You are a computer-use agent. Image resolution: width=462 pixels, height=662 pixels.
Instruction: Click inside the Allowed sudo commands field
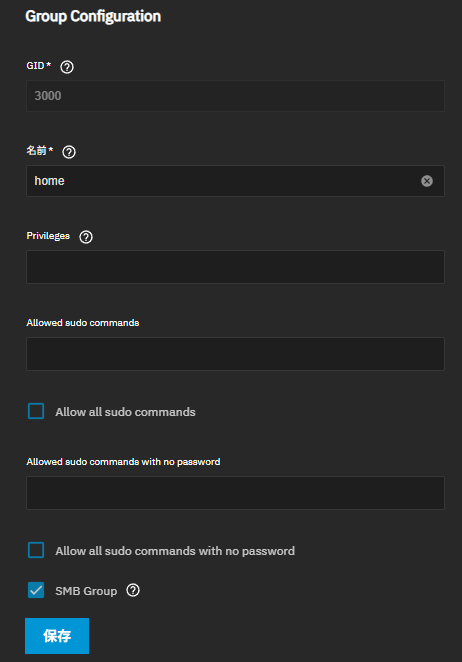click(235, 354)
